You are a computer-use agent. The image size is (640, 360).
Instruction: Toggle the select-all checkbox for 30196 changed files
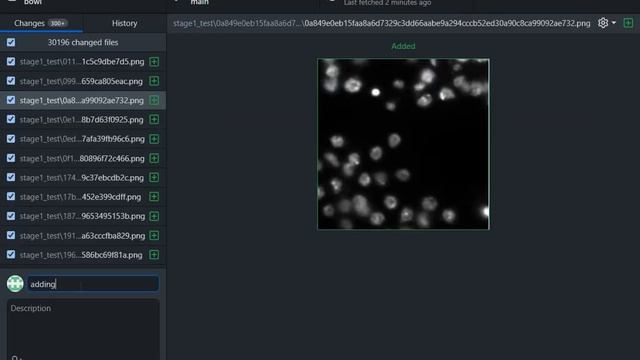pos(11,42)
